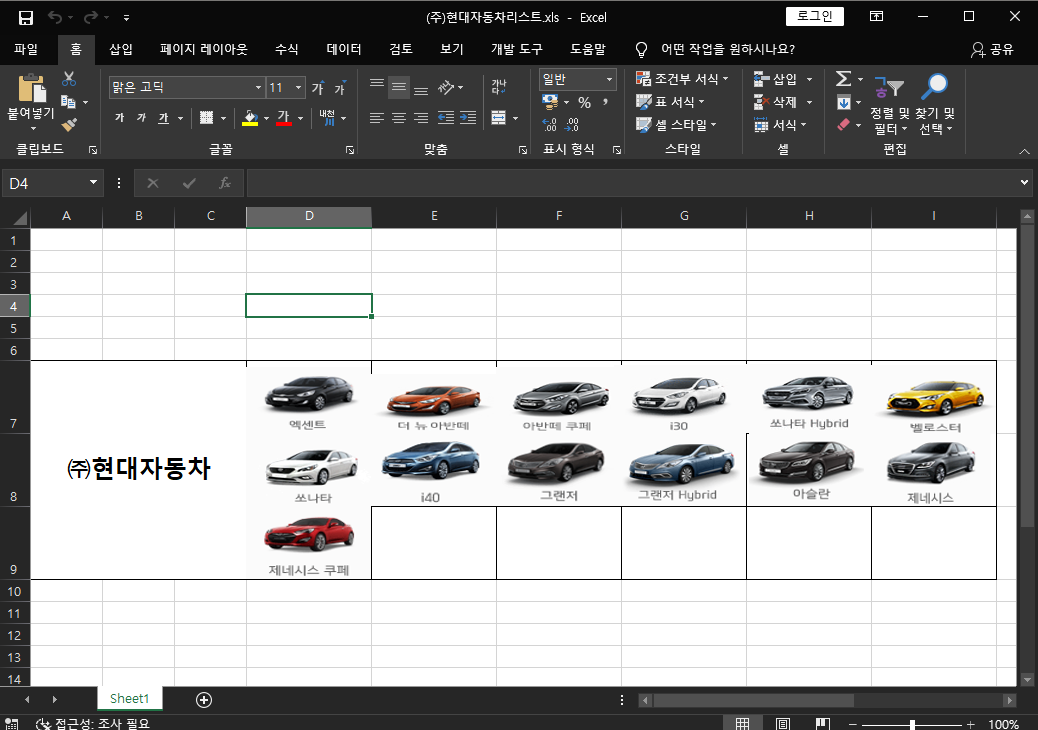Apply the red font color
Screen dimensions: 1038x730
coord(284,118)
